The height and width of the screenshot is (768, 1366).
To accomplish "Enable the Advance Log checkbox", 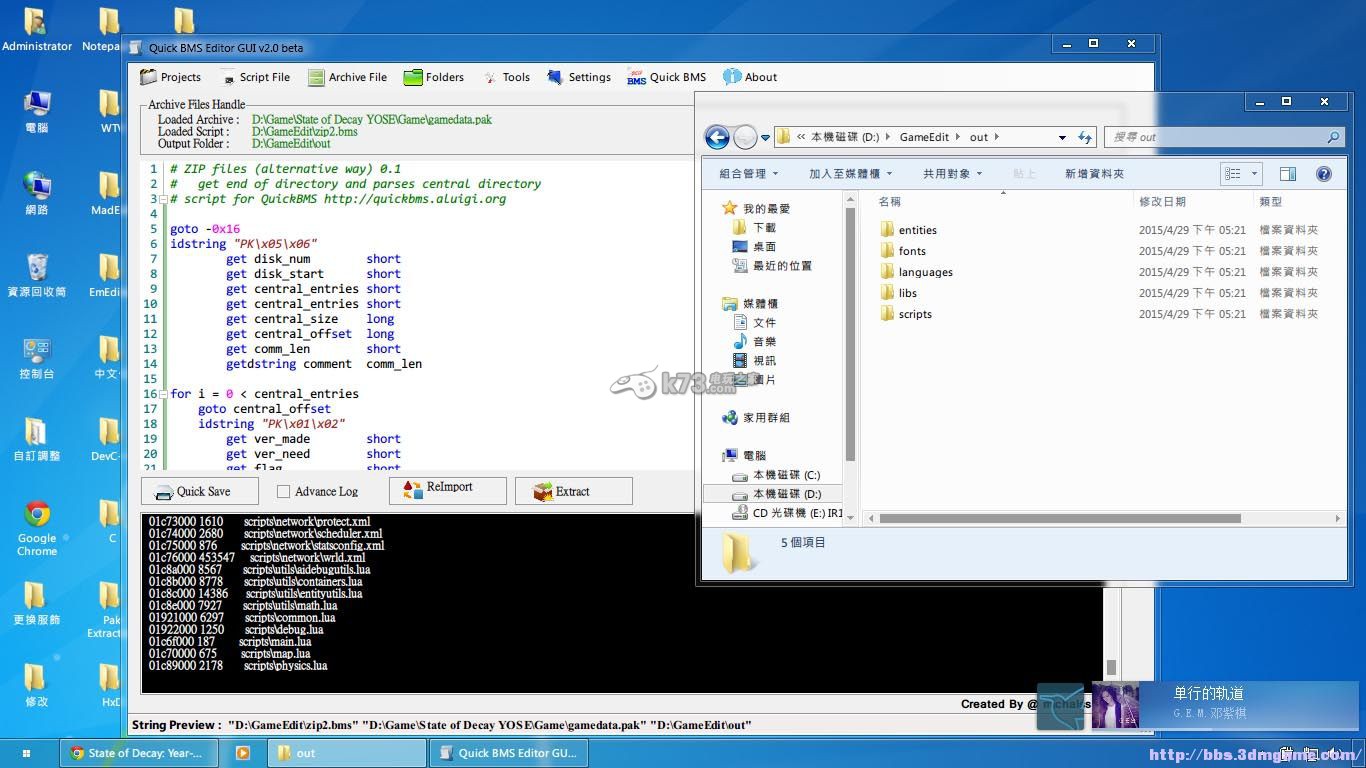I will pos(283,491).
